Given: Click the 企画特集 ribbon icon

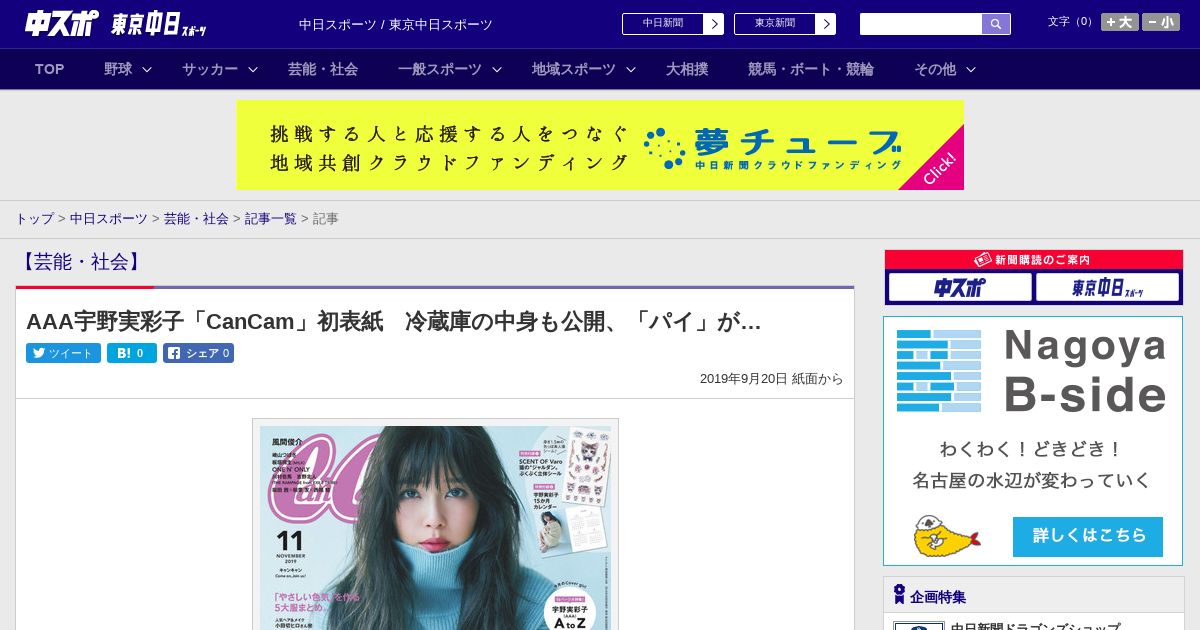Looking at the screenshot, I should tap(899, 595).
